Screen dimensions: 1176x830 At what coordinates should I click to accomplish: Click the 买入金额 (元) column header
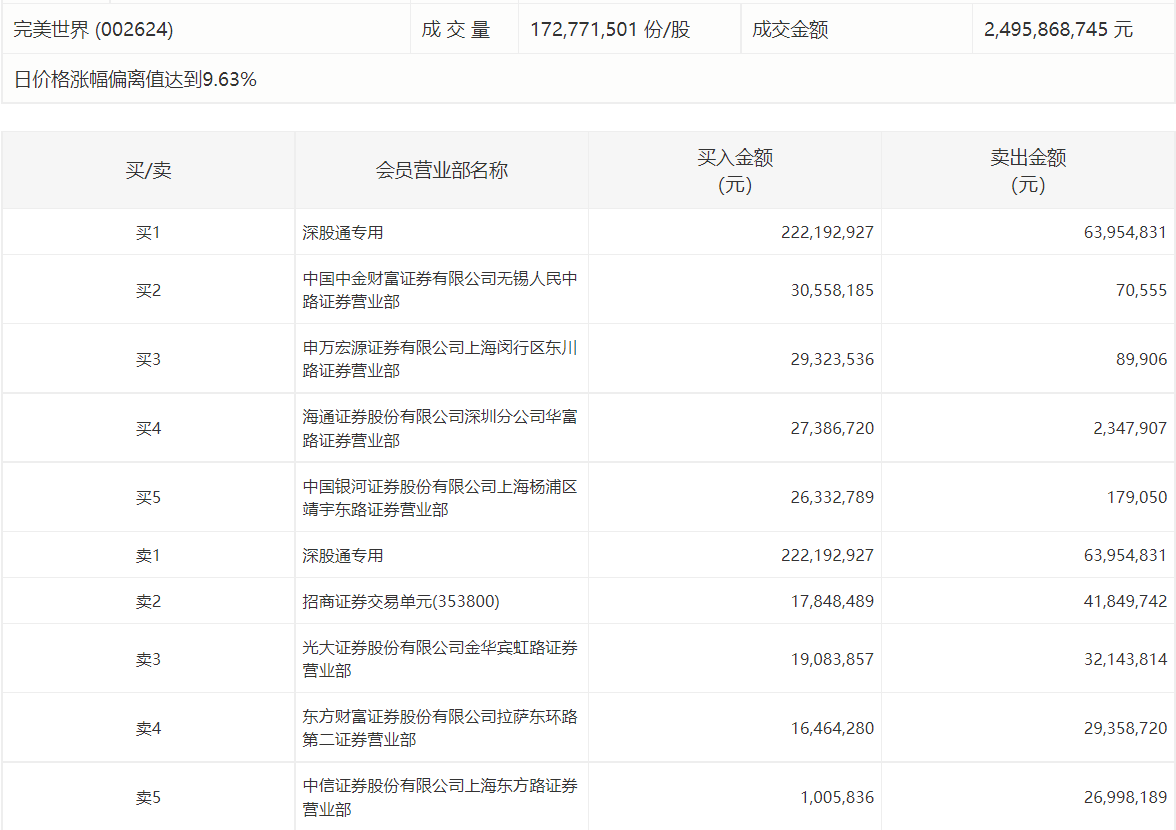tap(735, 171)
